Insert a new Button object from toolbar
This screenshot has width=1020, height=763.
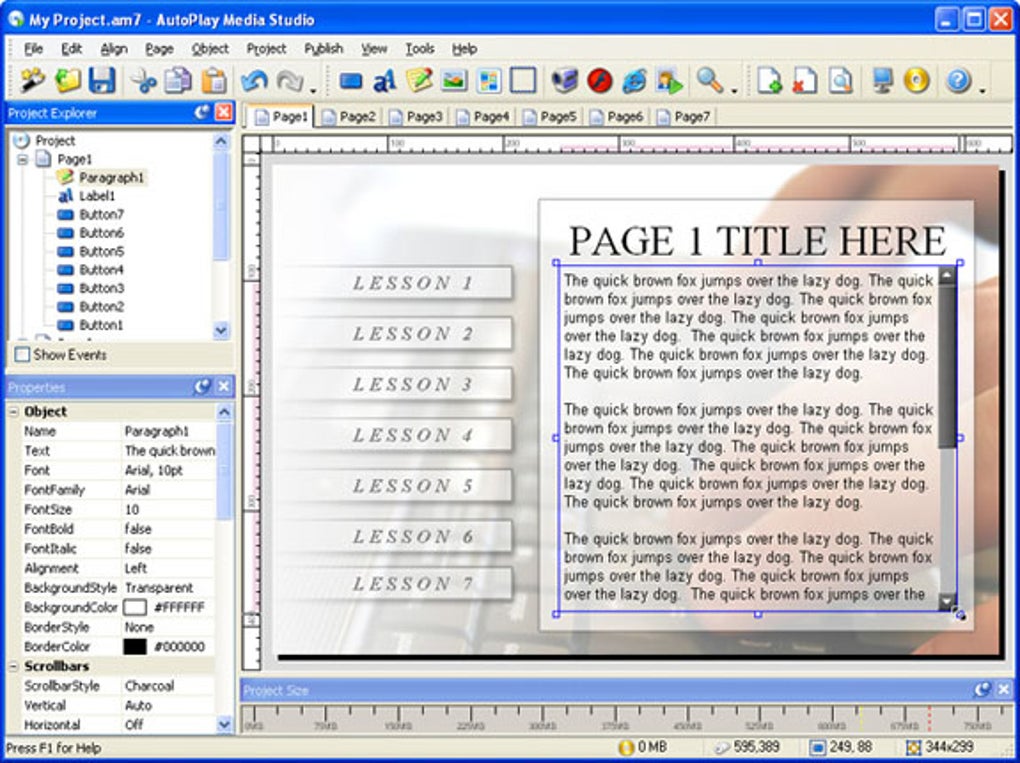[351, 81]
